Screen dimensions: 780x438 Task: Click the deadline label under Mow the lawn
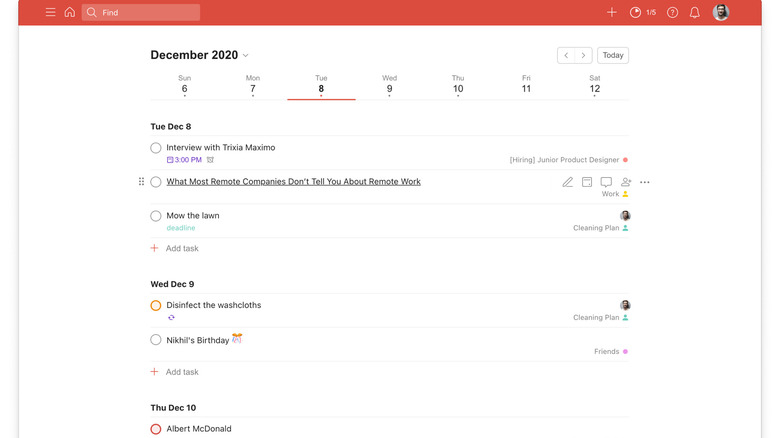(x=181, y=228)
